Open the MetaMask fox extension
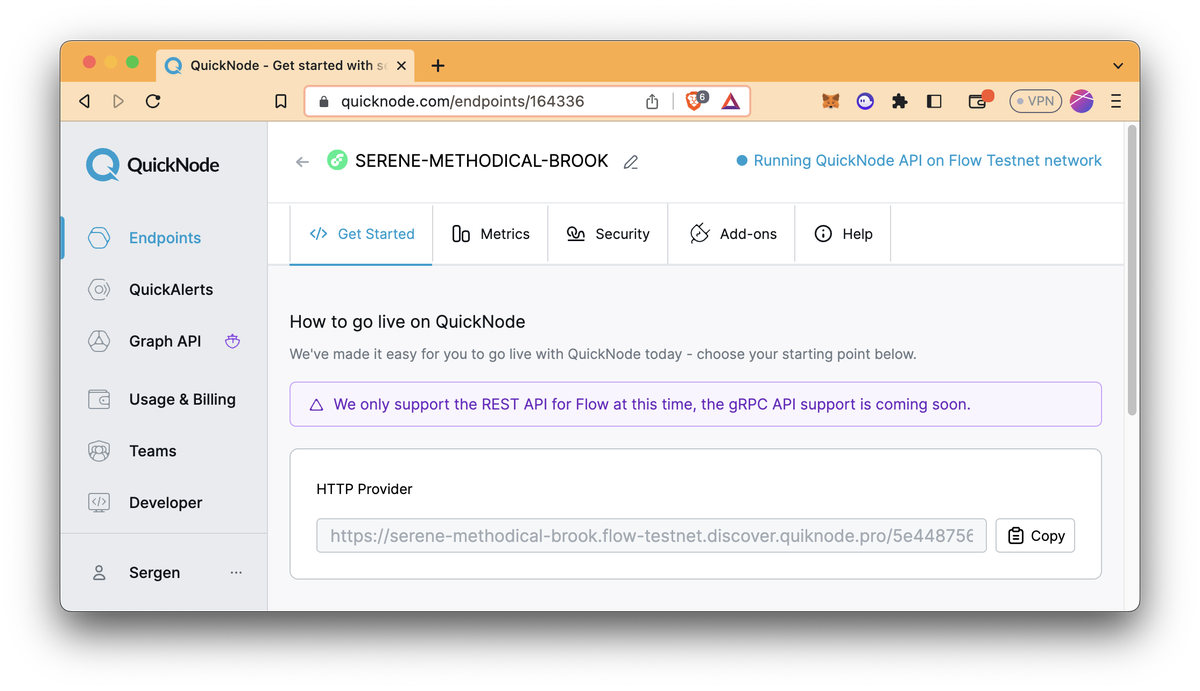Image resolution: width=1200 pixels, height=691 pixels. tap(830, 101)
